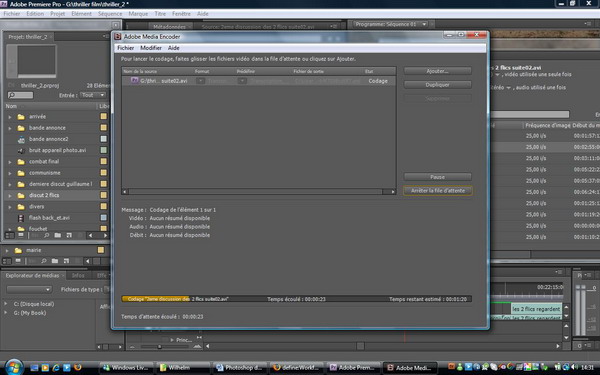The width and height of the screenshot is (600, 375).
Task: Switch project panel to list view
Action: [10, 235]
